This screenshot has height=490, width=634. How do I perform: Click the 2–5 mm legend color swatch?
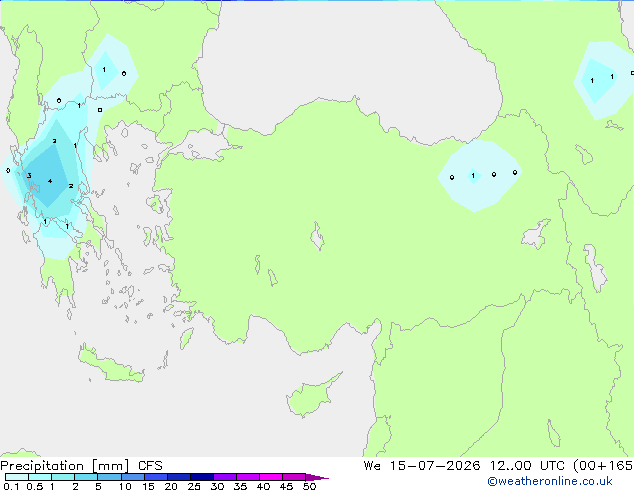tap(86, 477)
